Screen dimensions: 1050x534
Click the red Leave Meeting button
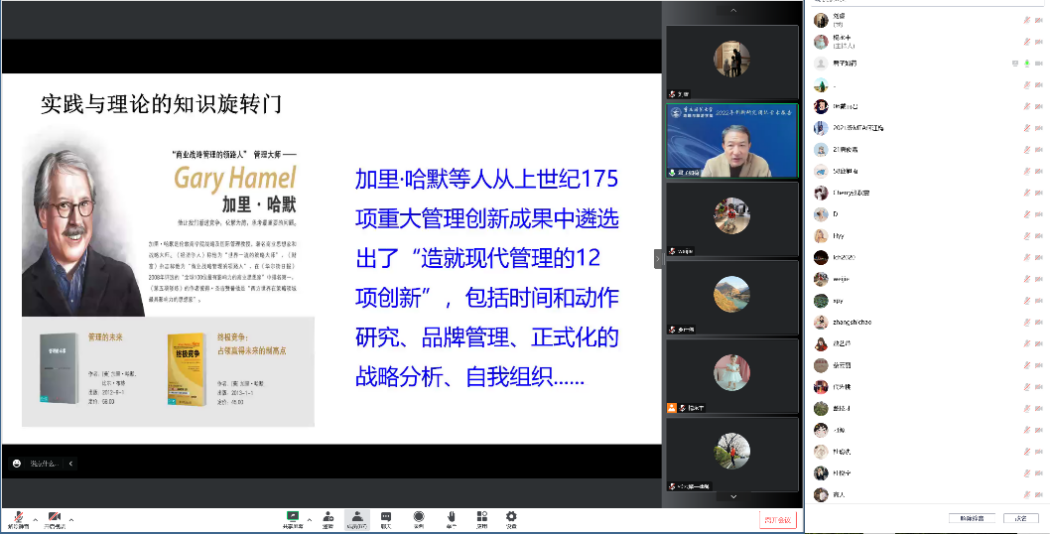pyautogui.click(x=777, y=520)
